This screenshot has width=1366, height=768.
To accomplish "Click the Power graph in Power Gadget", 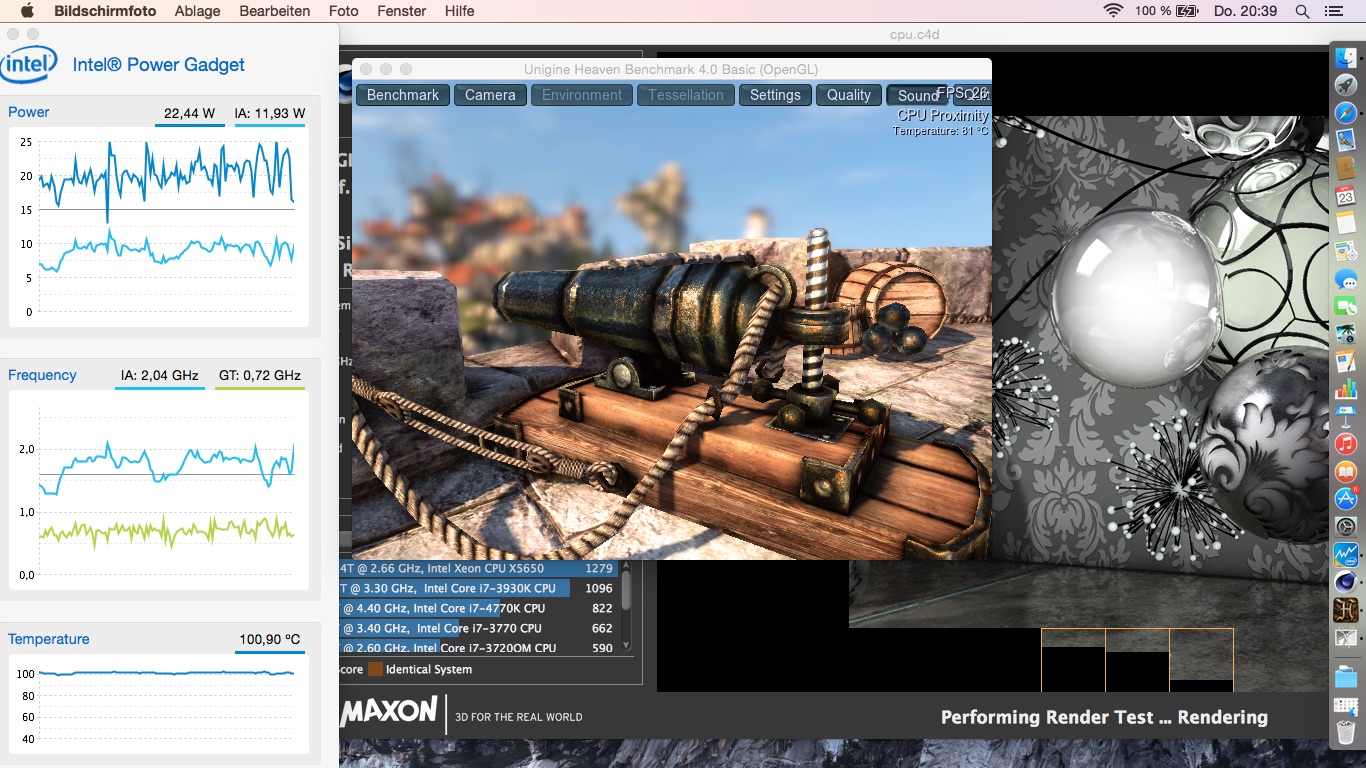I will 160,226.
